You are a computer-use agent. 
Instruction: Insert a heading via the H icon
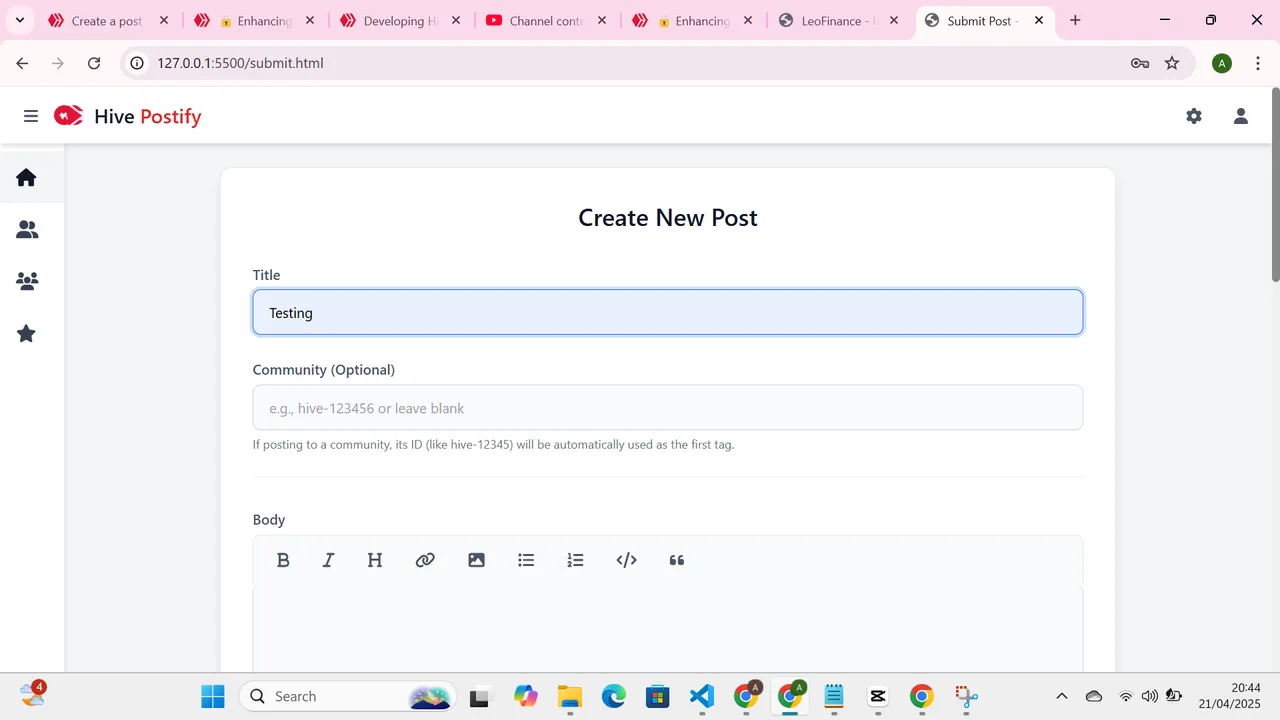[375, 560]
